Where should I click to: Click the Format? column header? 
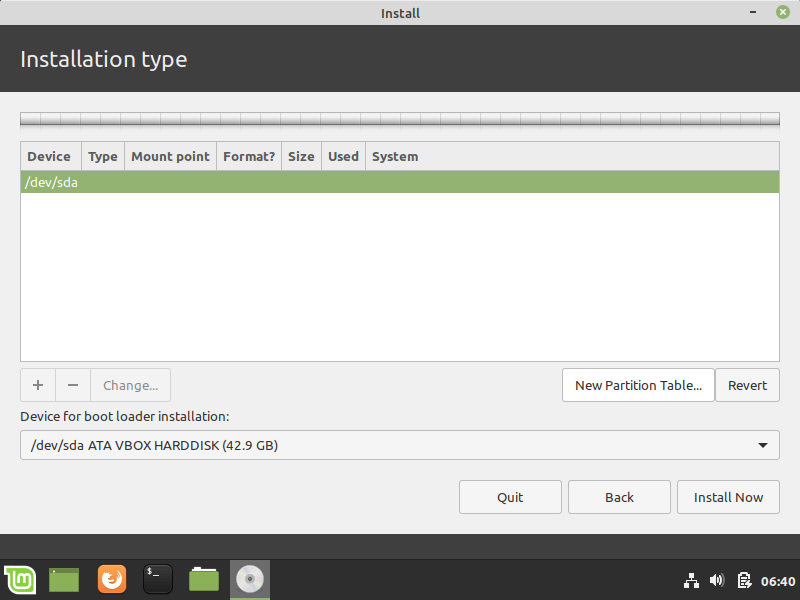tap(249, 156)
